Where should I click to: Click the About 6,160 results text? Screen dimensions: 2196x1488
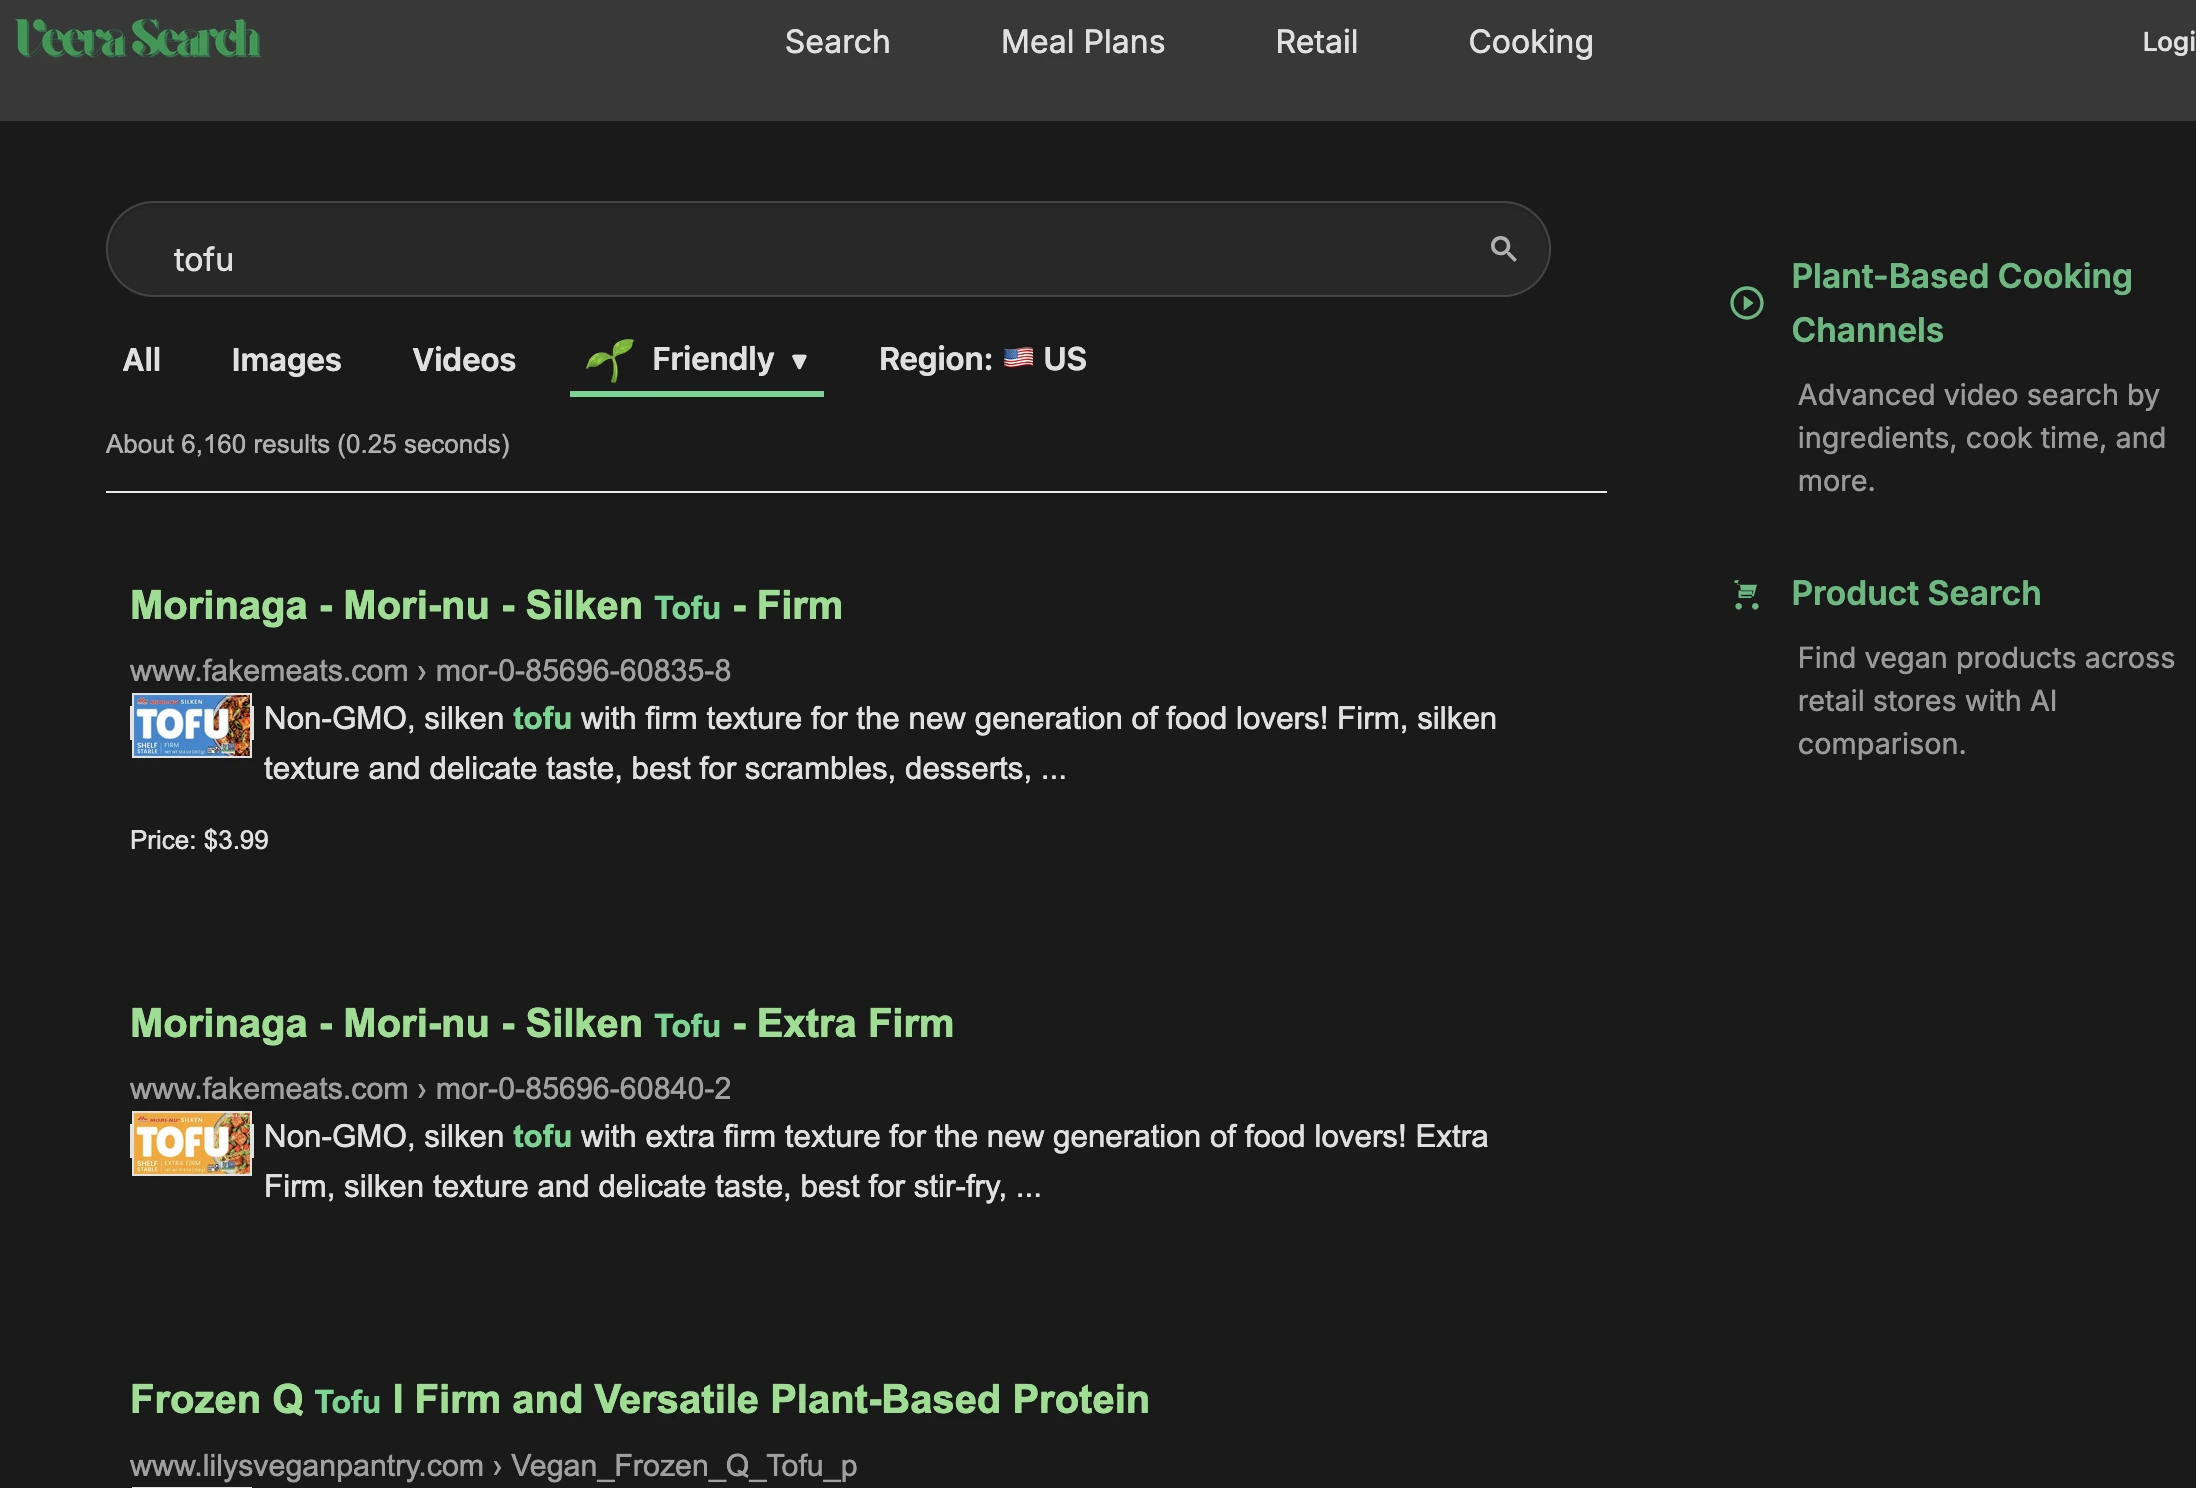click(x=308, y=444)
